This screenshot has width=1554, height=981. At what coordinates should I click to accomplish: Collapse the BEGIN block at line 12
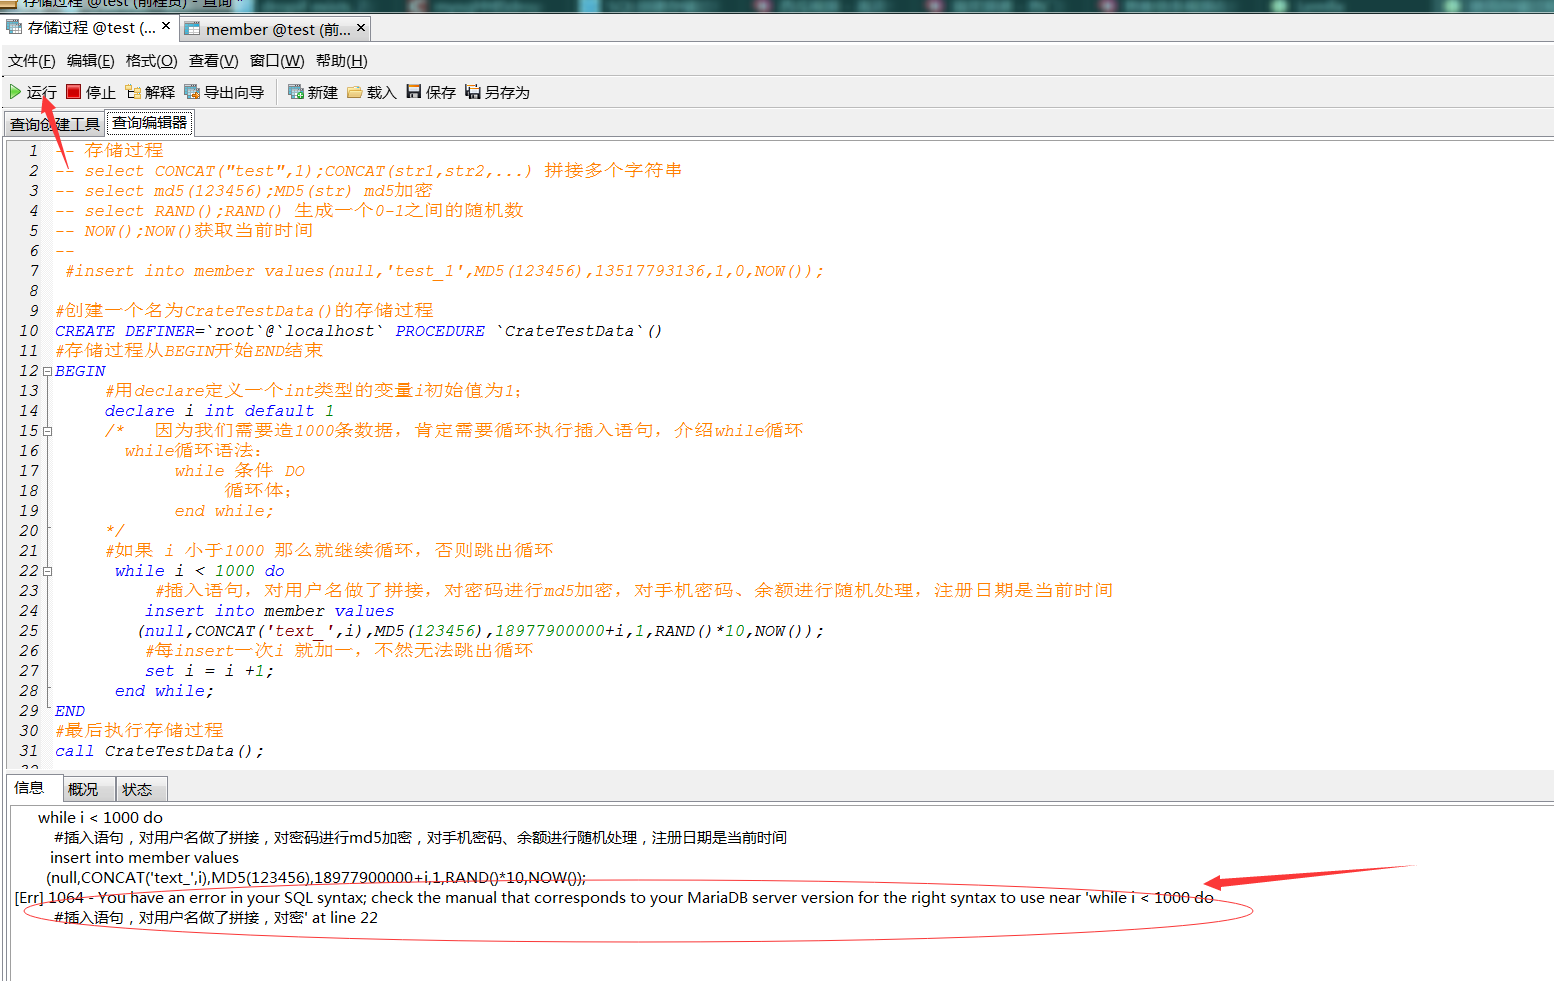[47, 371]
